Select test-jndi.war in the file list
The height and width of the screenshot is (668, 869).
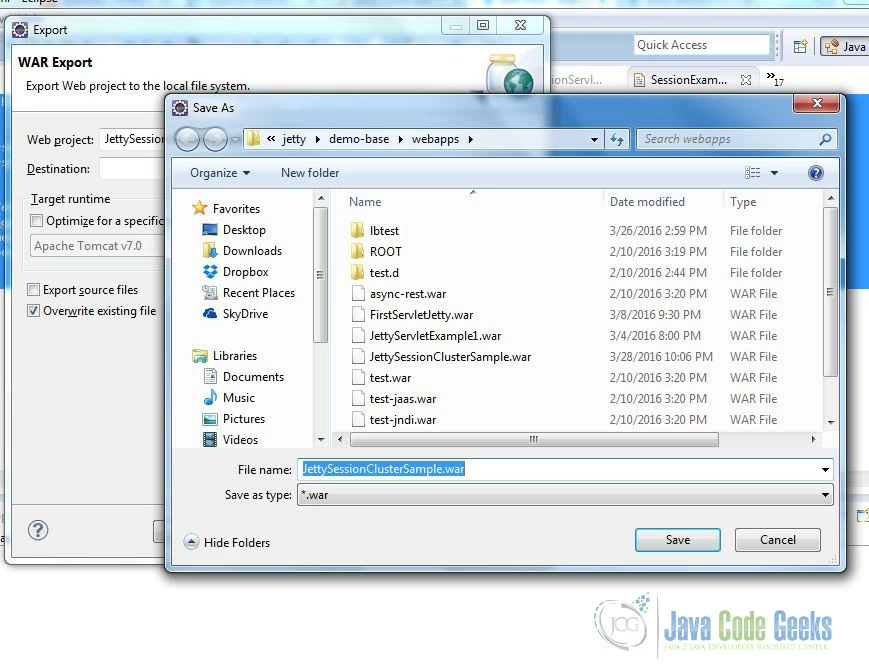[394, 420]
